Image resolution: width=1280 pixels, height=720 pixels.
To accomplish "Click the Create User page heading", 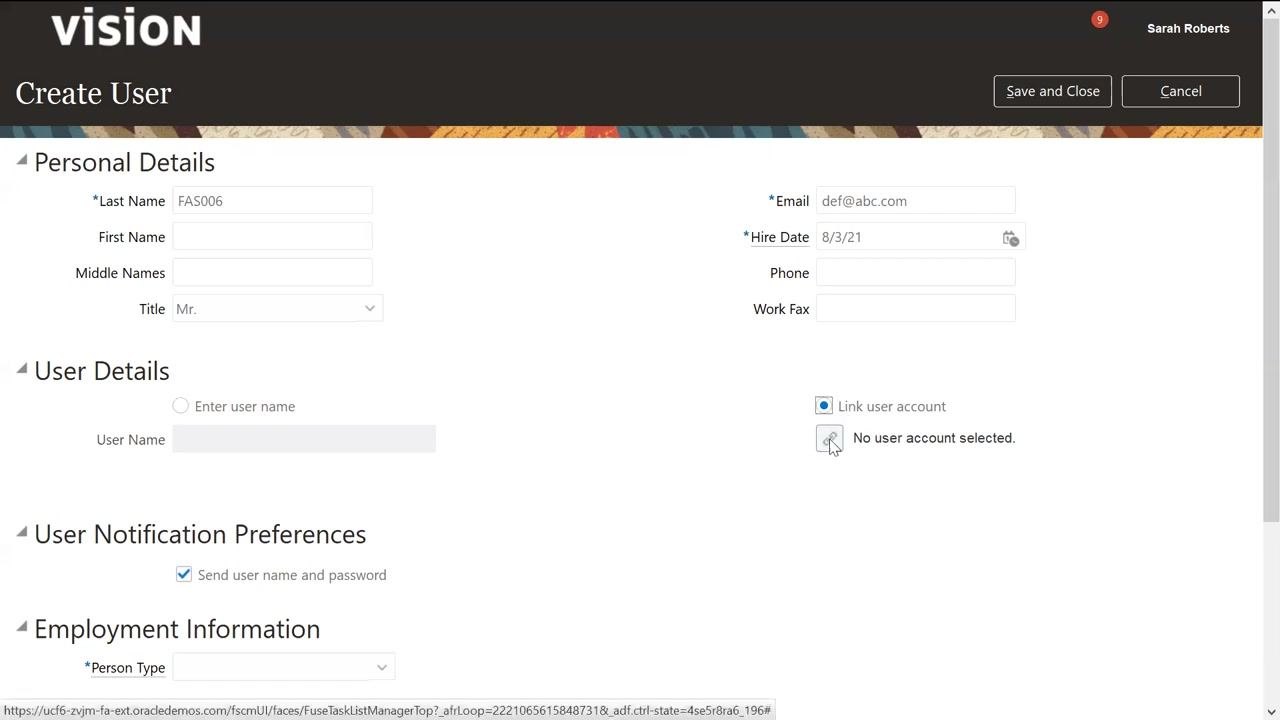I will (93, 93).
